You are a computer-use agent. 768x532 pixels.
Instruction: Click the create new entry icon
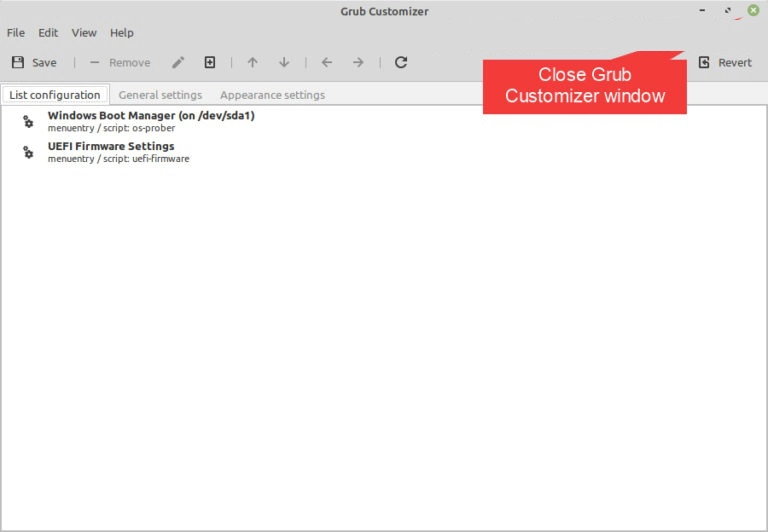pos(210,62)
